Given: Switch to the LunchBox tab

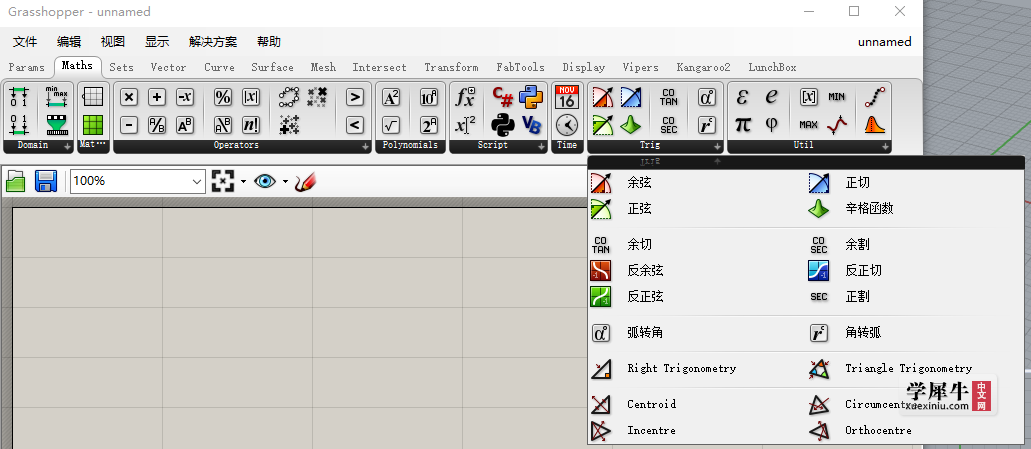Looking at the screenshot, I should (773, 67).
